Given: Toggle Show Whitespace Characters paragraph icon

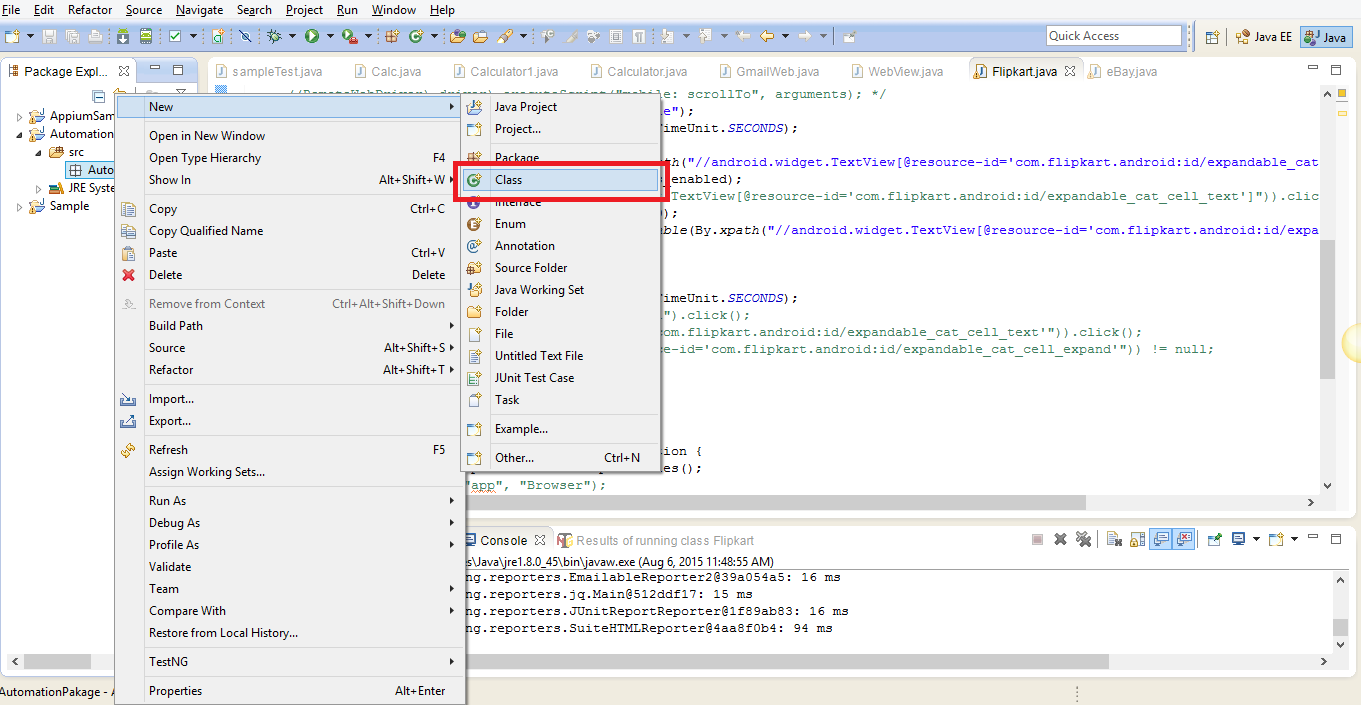Looking at the screenshot, I should (639, 36).
